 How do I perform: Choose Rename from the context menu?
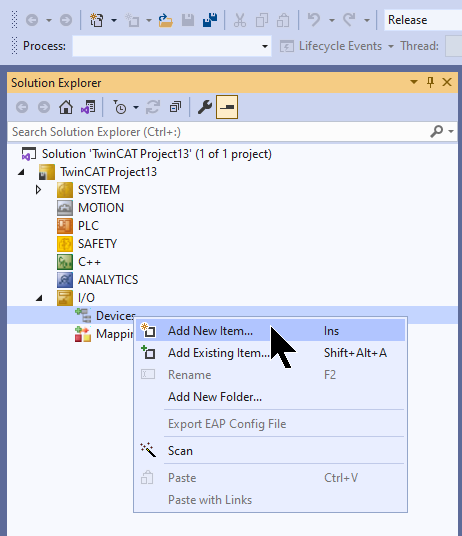pos(270,375)
